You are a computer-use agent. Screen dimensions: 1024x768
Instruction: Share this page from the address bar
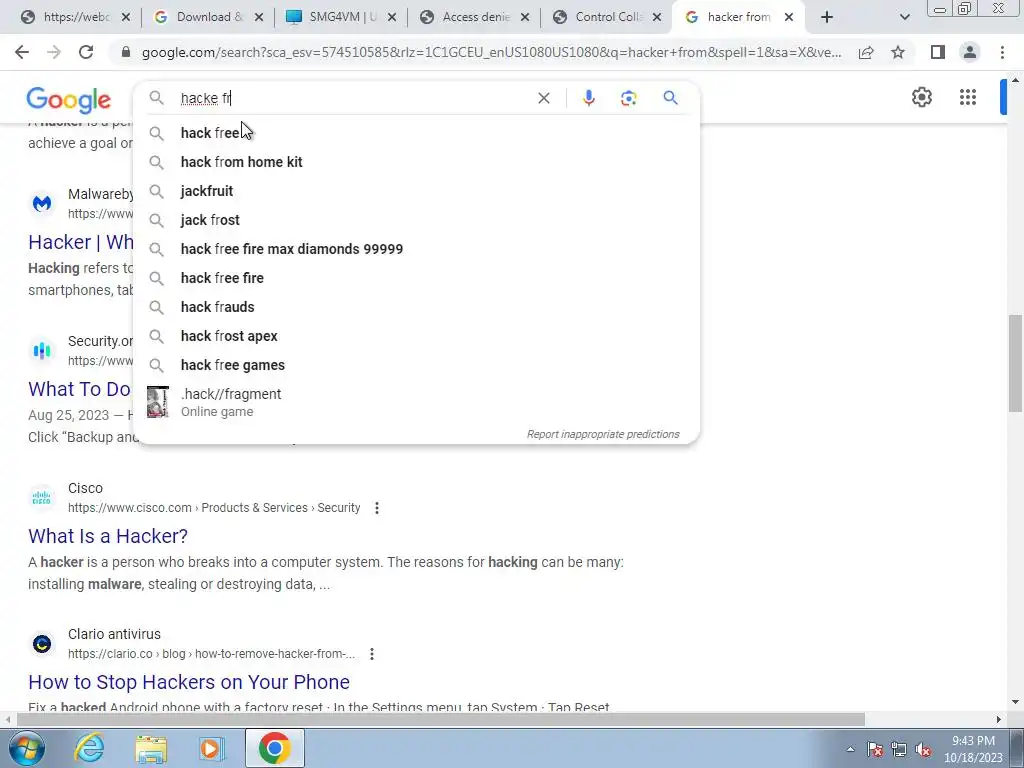click(x=866, y=52)
